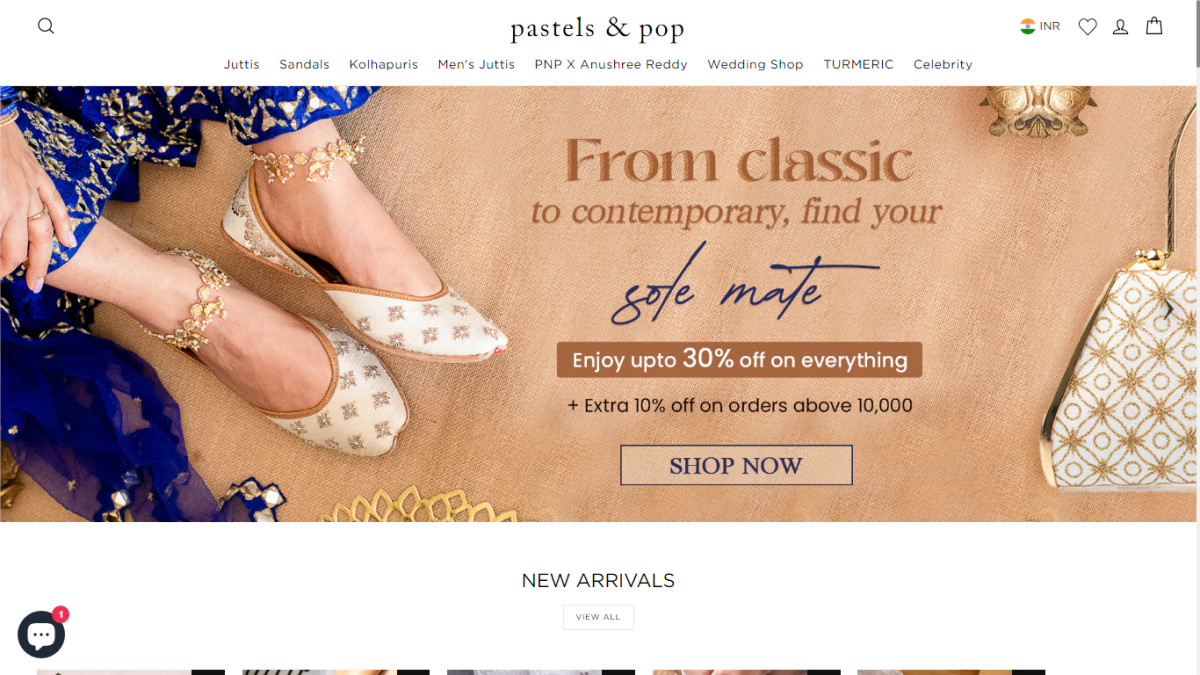Go to Sandals category
The width and height of the screenshot is (1200, 675).
click(x=304, y=64)
